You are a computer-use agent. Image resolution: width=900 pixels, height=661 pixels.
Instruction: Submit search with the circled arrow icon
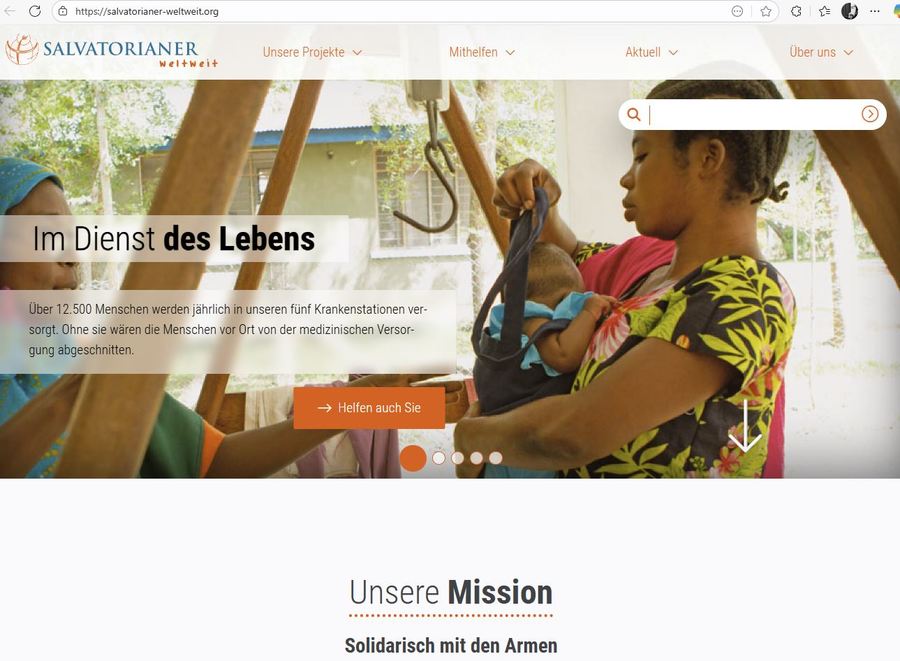click(x=870, y=114)
